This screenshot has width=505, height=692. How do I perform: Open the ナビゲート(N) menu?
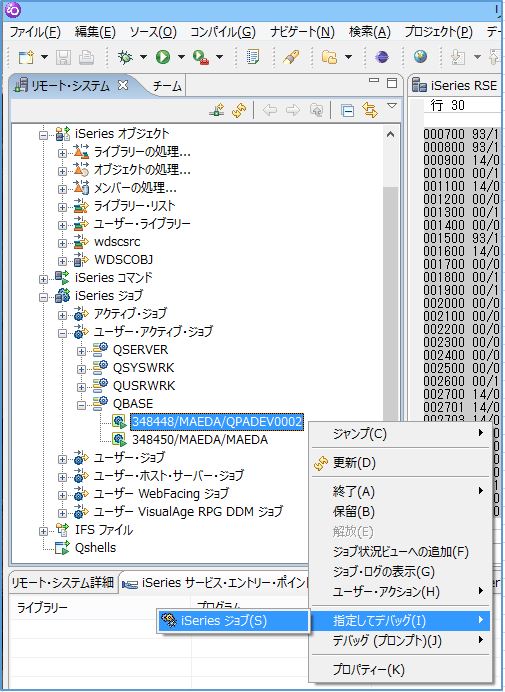tap(302, 32)
